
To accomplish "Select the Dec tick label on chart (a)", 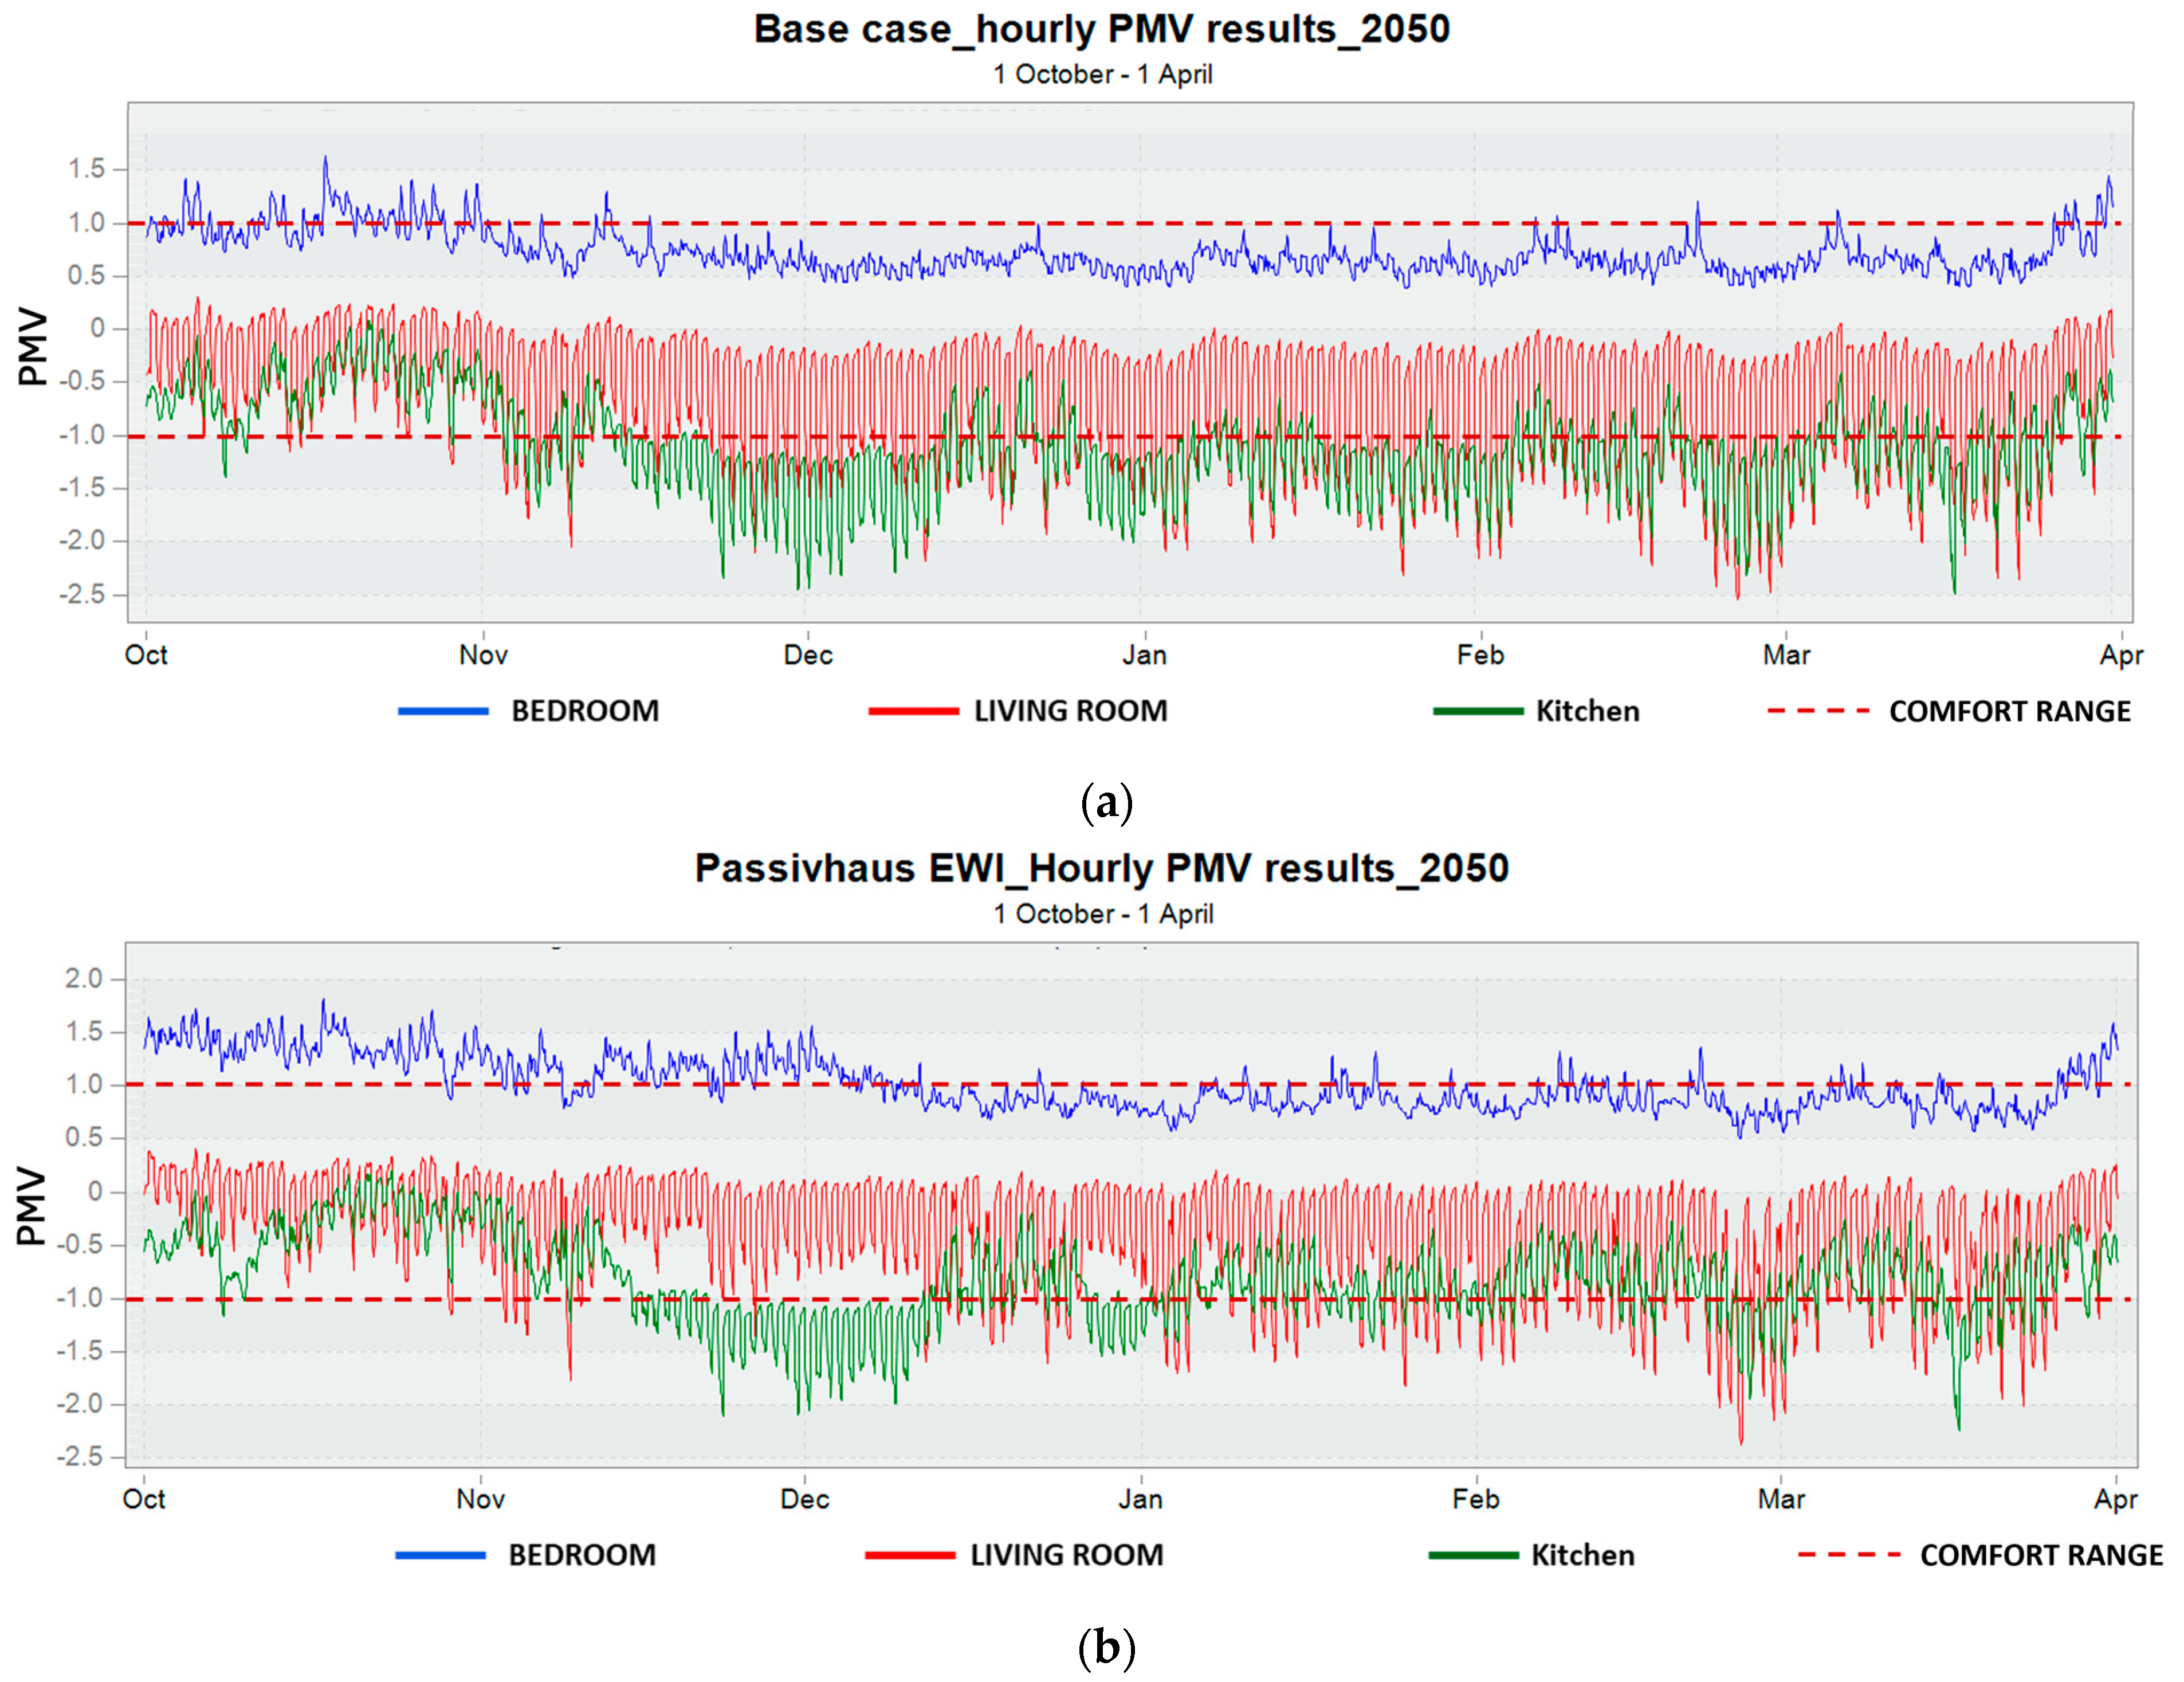I will [808, 655].
